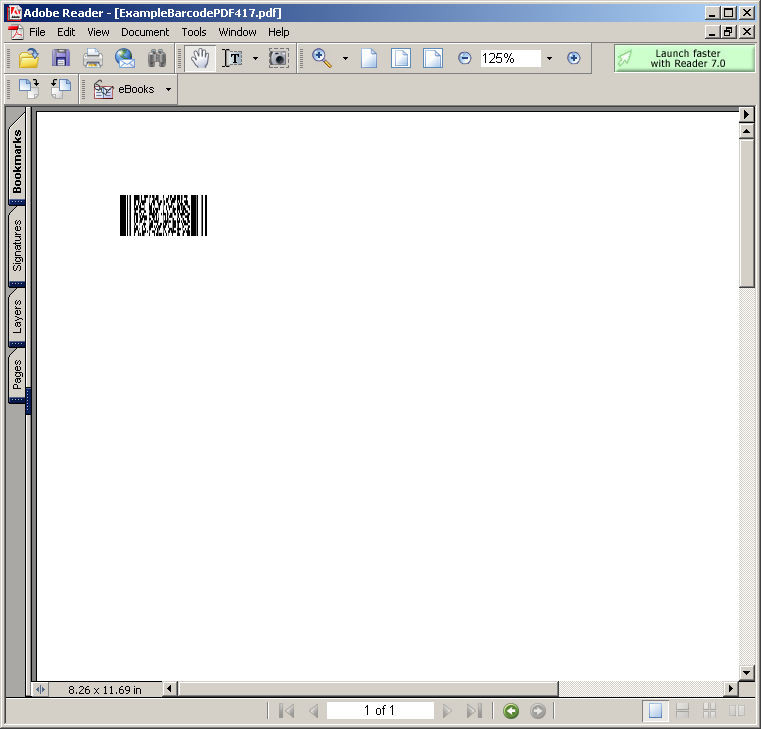Viewport: 761px width, 729px height.
Task: Click the eBooks toolbar icon
Action: tap(103, 90)
